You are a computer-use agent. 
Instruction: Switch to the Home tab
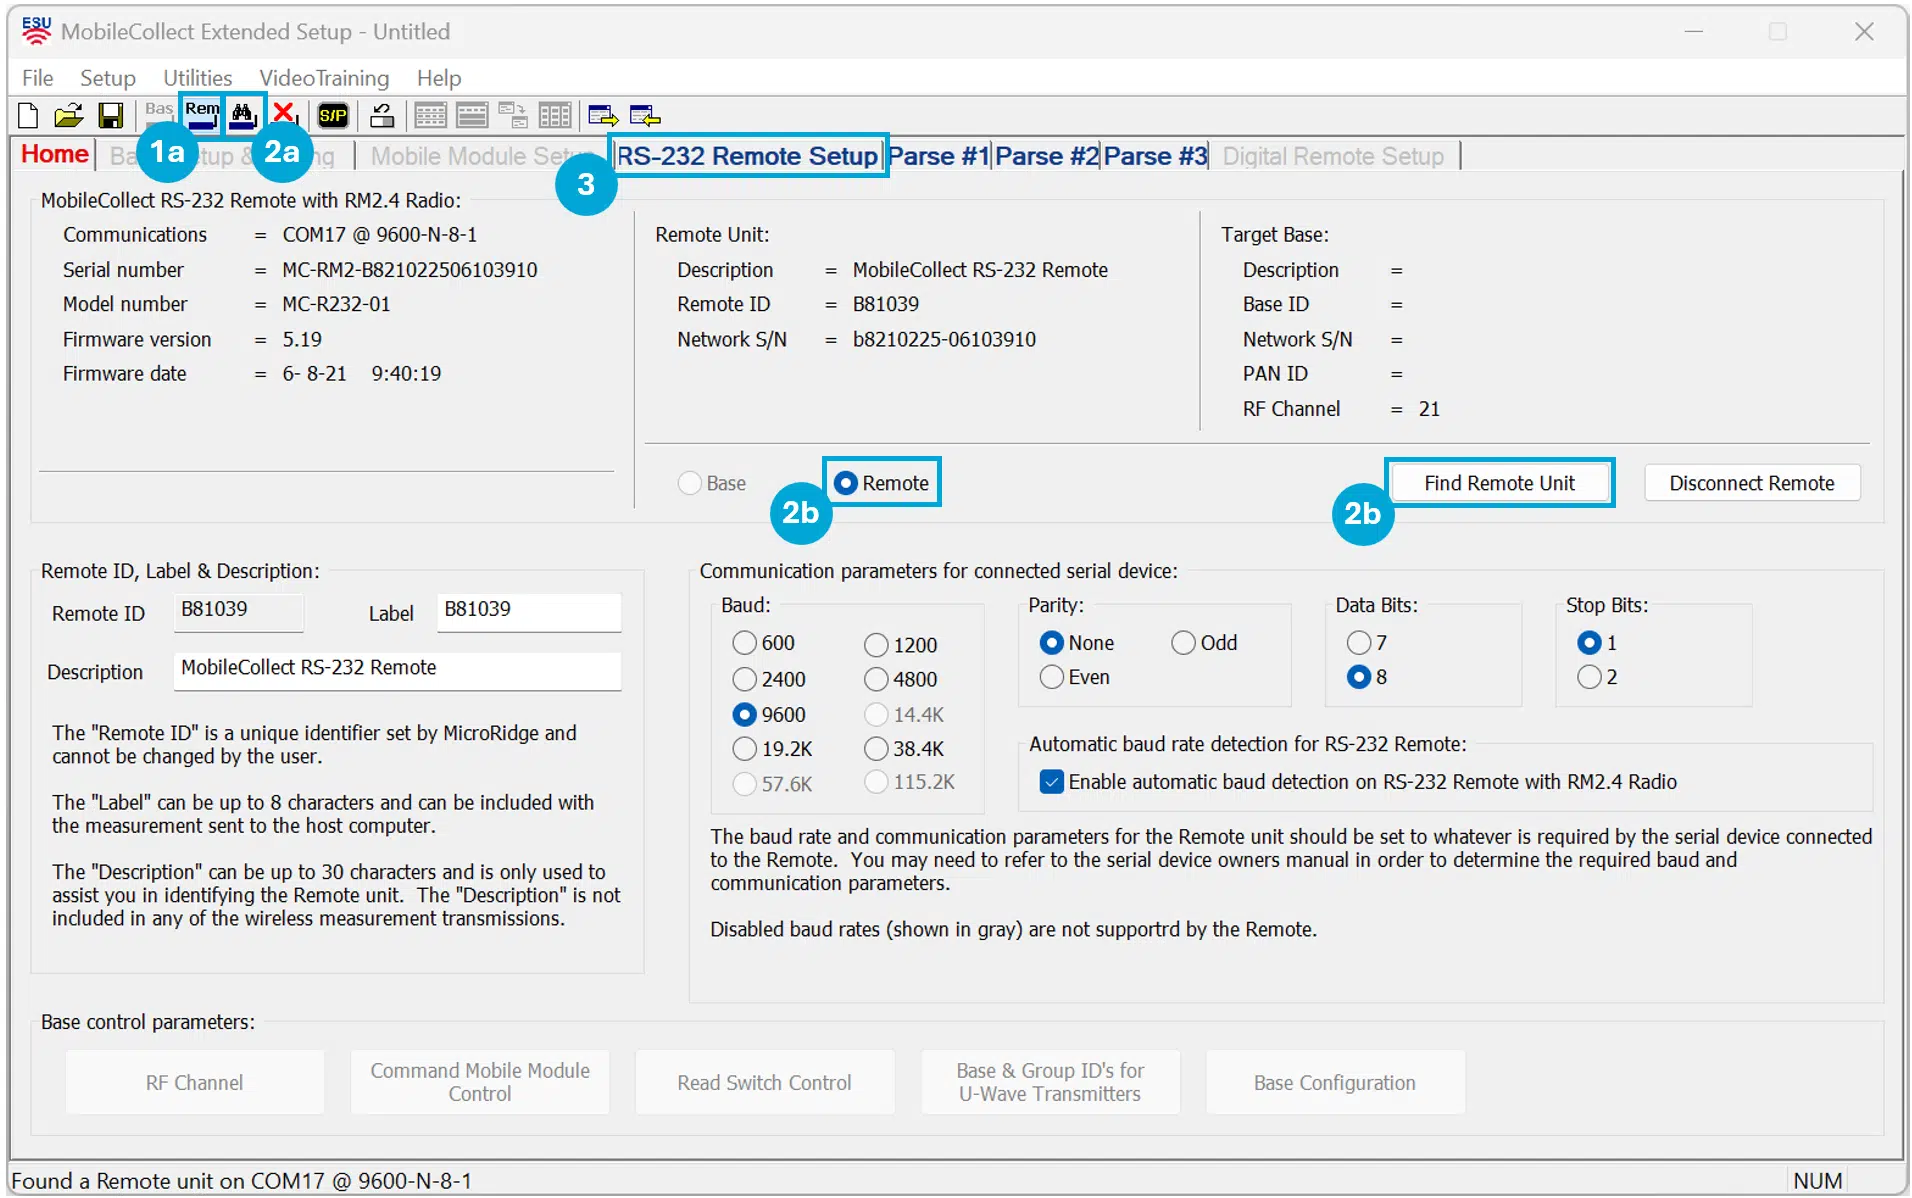click(55, 155)
